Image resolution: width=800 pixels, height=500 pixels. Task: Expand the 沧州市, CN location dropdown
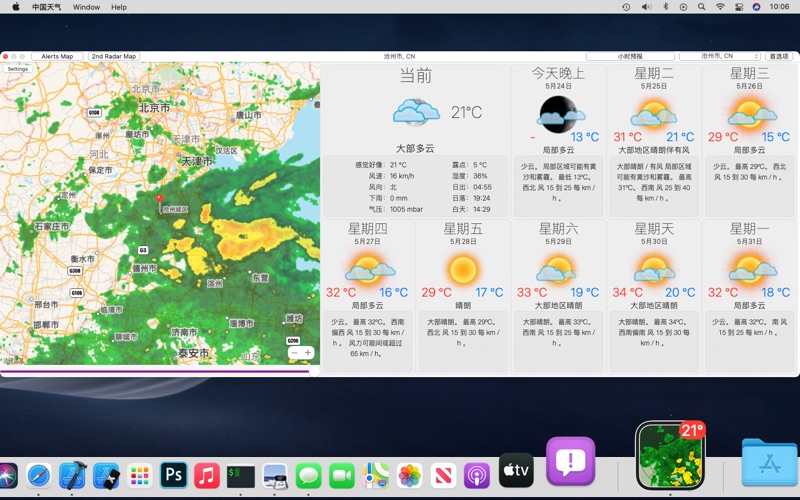[718, 57]
